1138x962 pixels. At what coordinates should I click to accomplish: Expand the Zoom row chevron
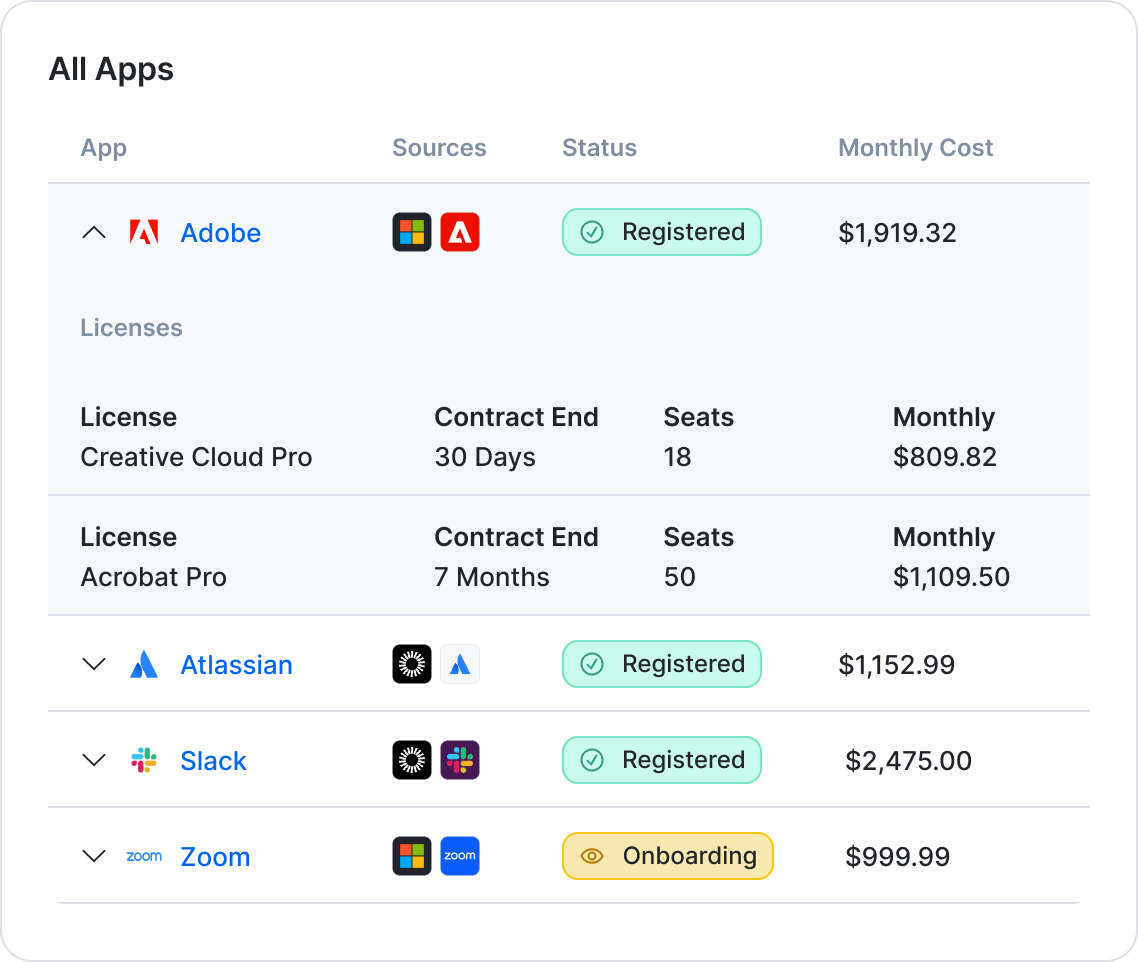pyautogui.click(x=94, y=856)
